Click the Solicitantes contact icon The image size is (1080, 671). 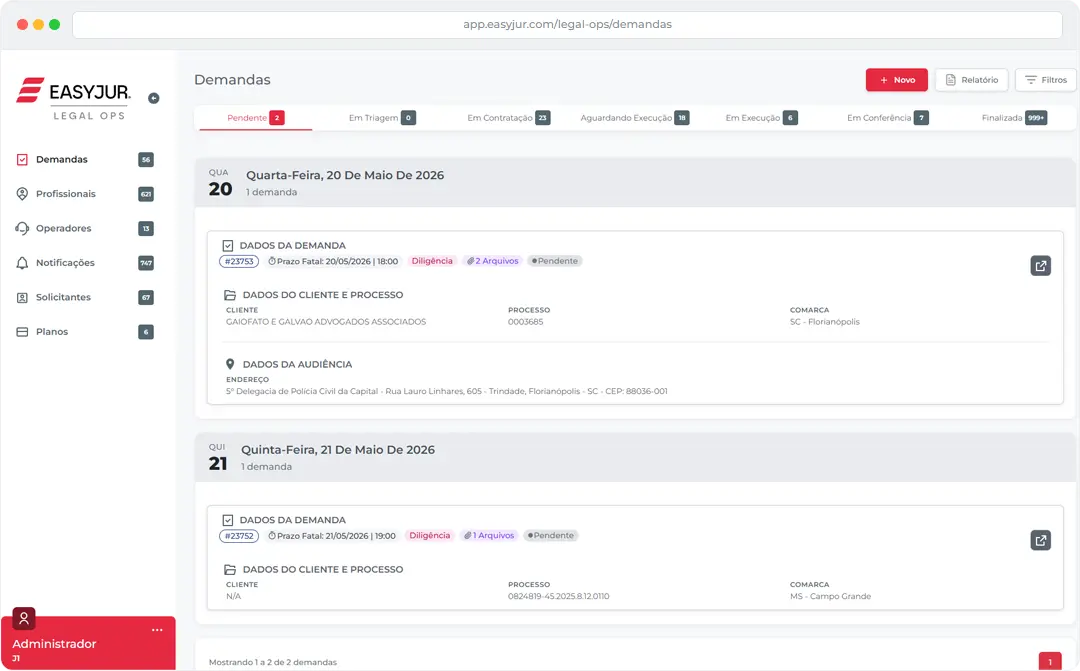click(x=22, y=297)
